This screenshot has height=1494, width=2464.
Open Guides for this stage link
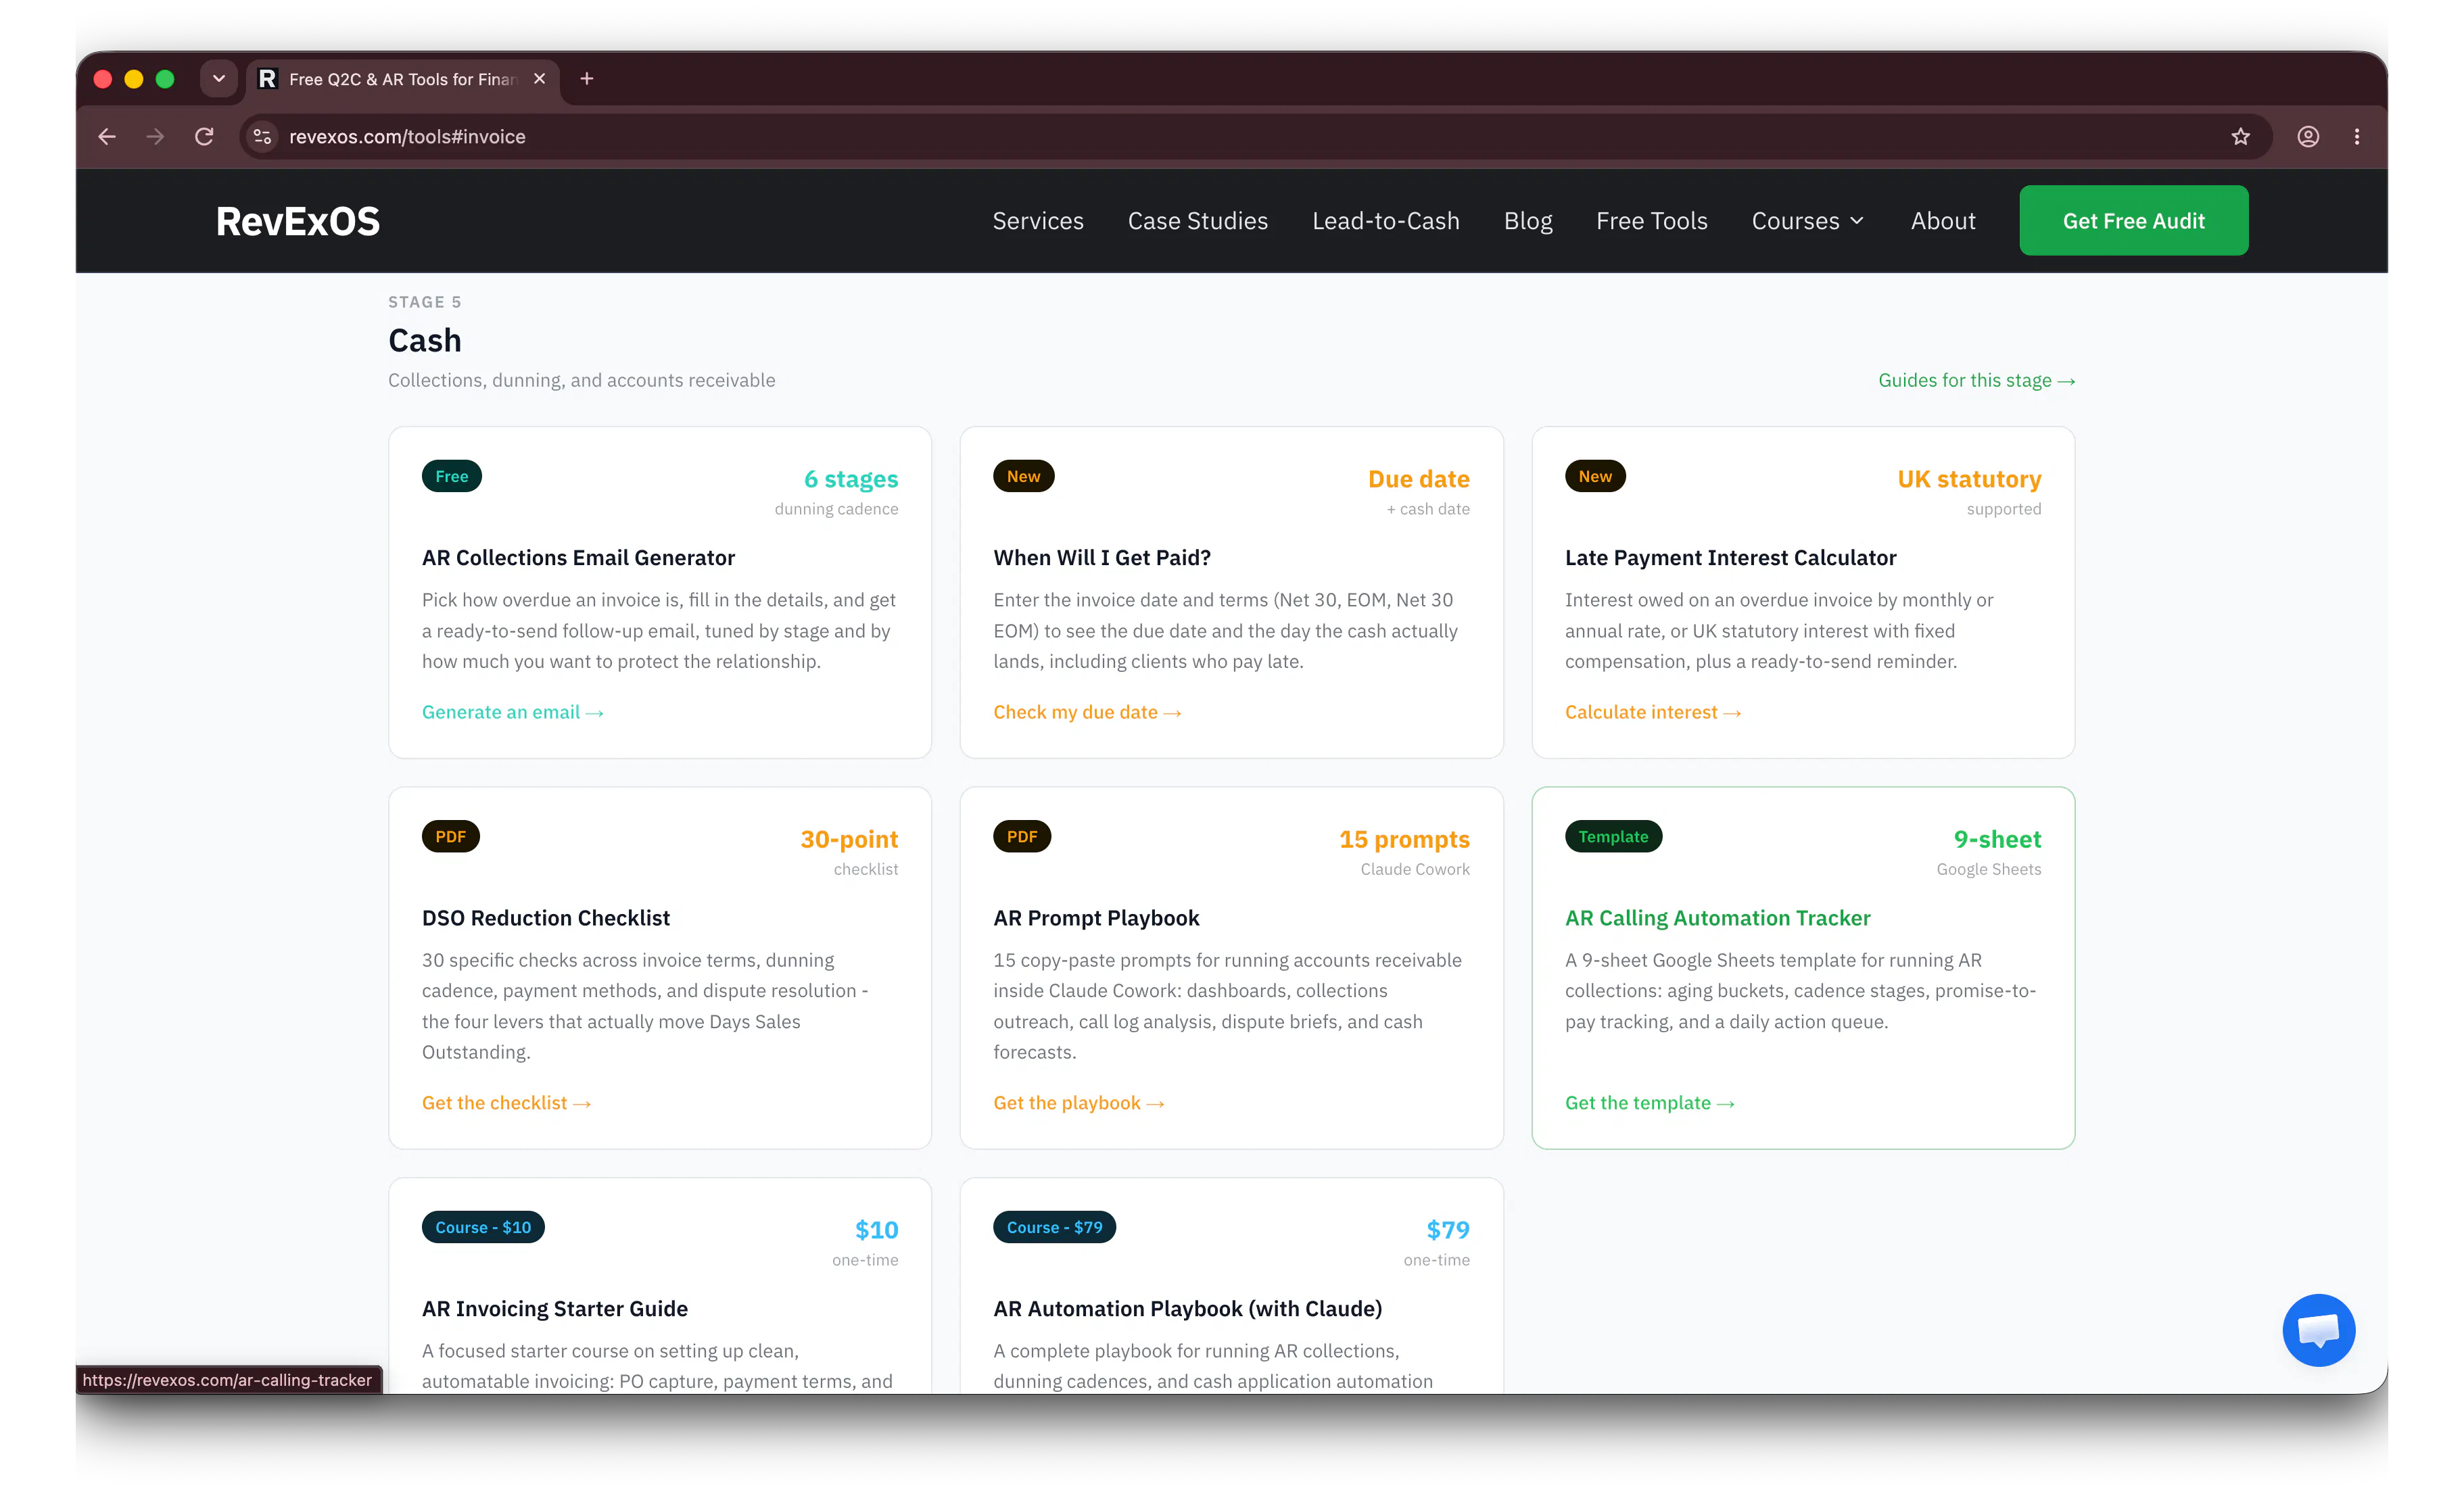click(1976, 380)
